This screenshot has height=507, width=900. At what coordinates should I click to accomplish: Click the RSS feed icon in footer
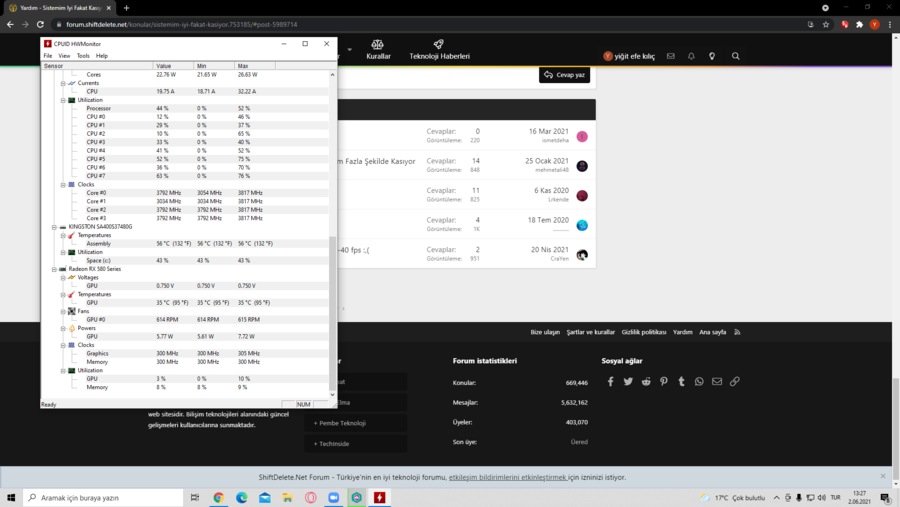(737, 332)
